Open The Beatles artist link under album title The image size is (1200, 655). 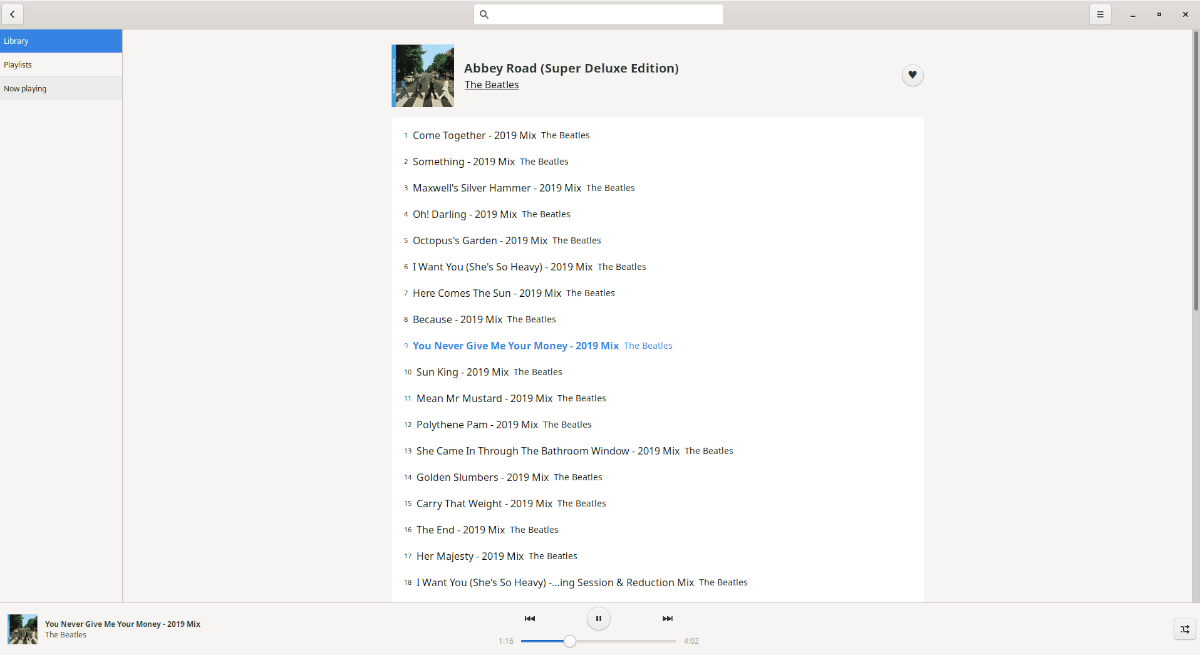pyautogui.click(x=492, y=85)
